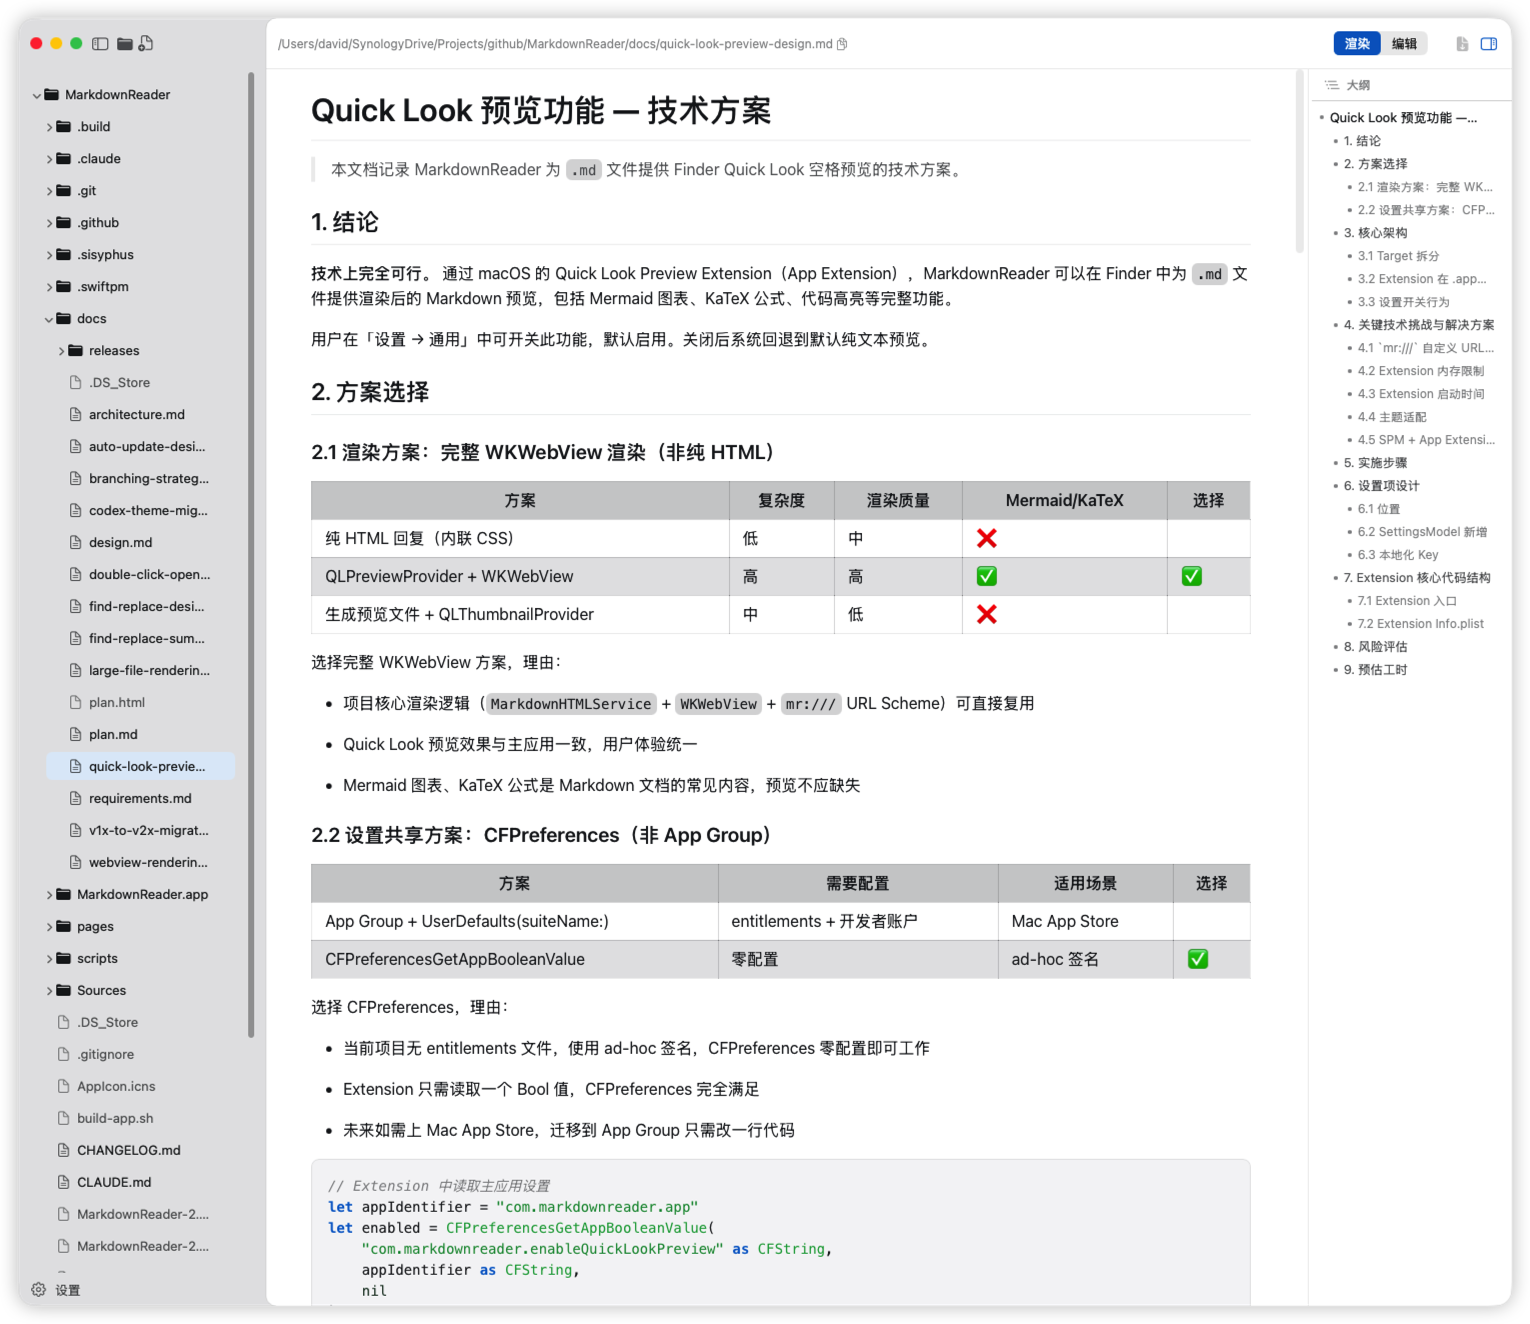Image resolution: width=1530 pixels, height=1324 pixels.
Task: Click the outline list icon beside 大纲
Action: tap(1332, 85)
